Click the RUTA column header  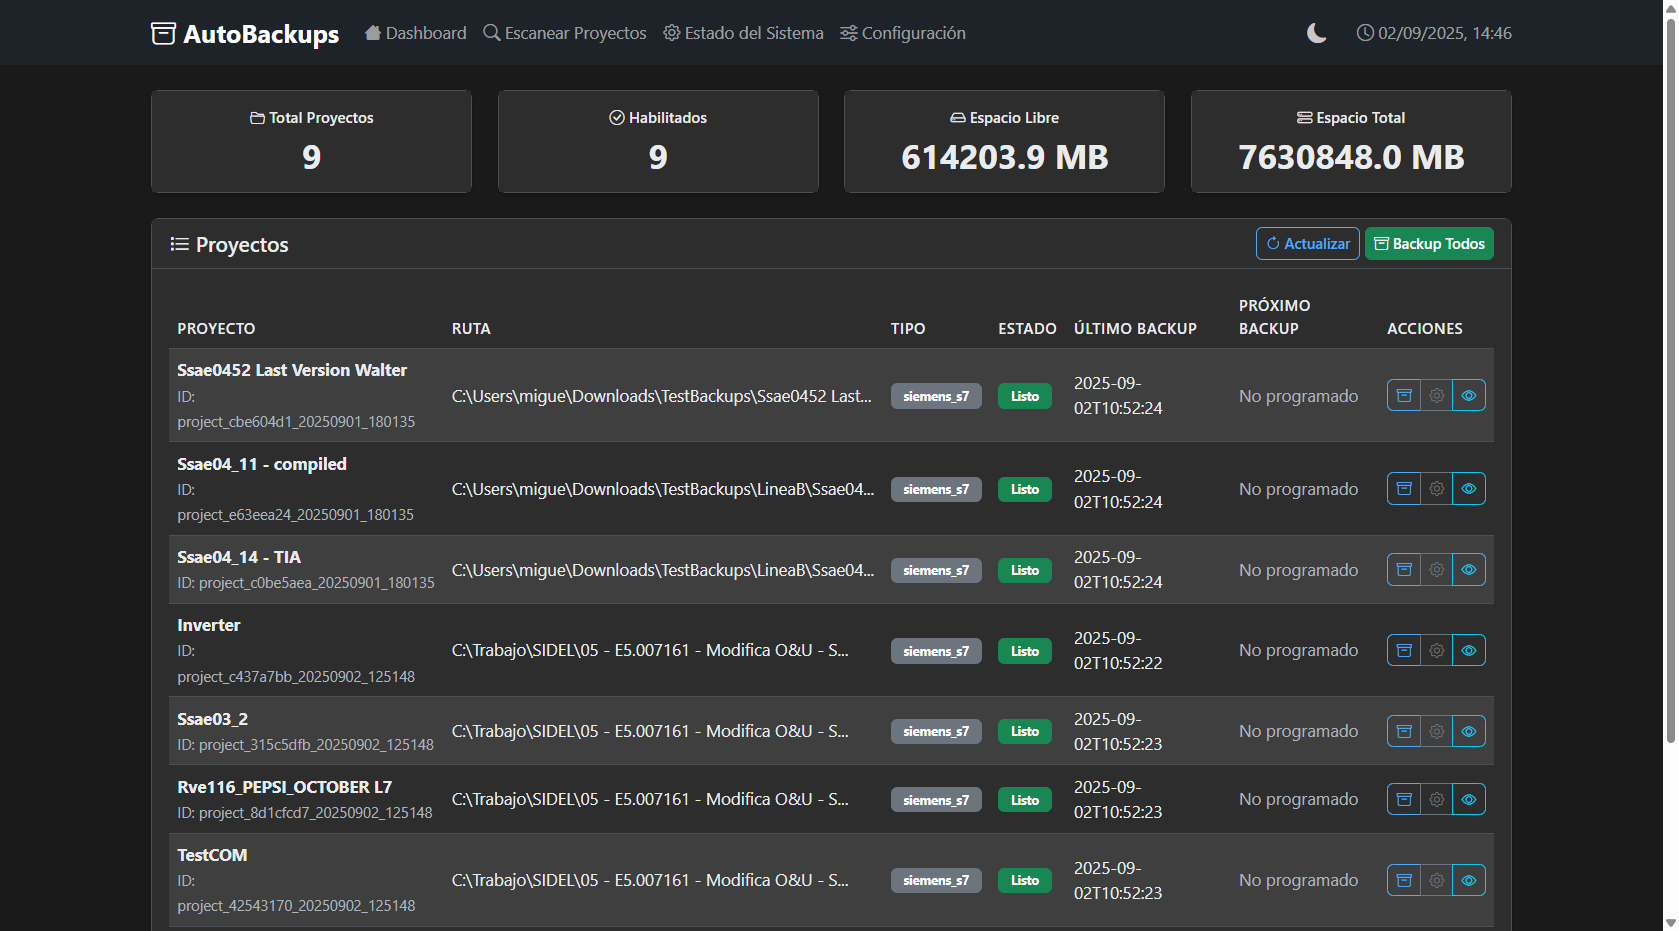(x=471, y=329)
